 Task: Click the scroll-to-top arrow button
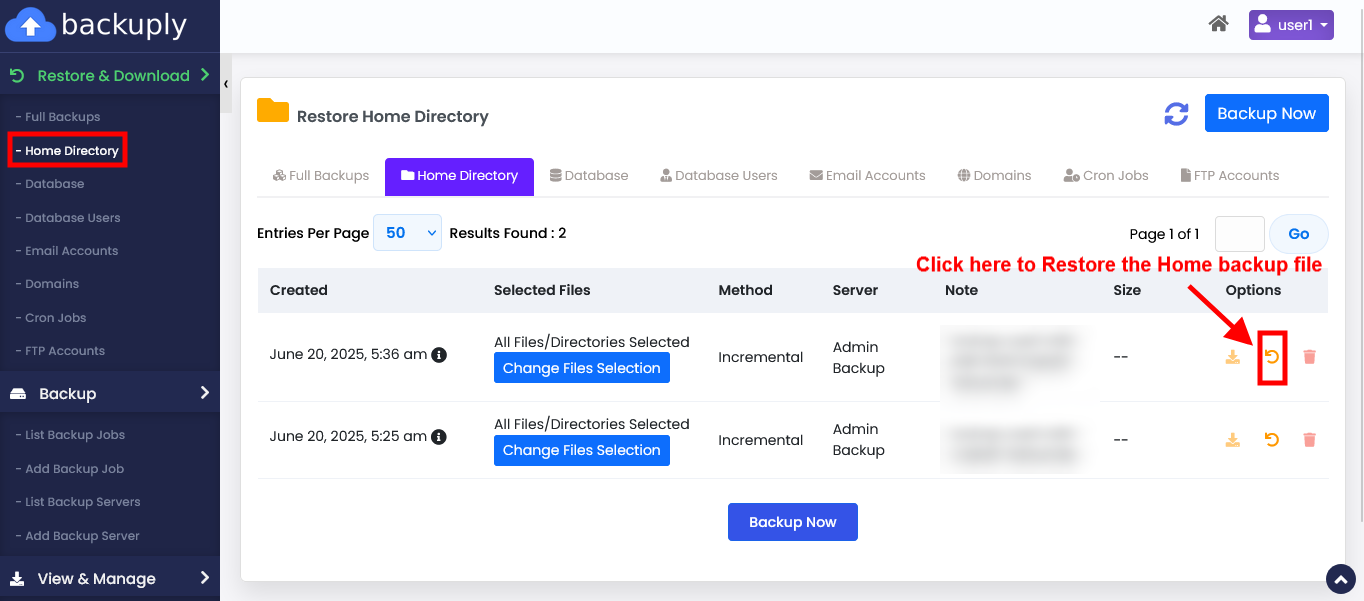(1340, 579)
